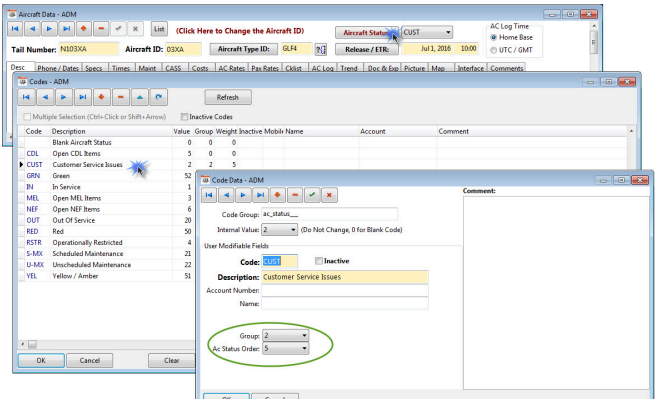The image size is (656, 399).
Task: Go to previous record in Code Data toolbar
Action: 226,195
